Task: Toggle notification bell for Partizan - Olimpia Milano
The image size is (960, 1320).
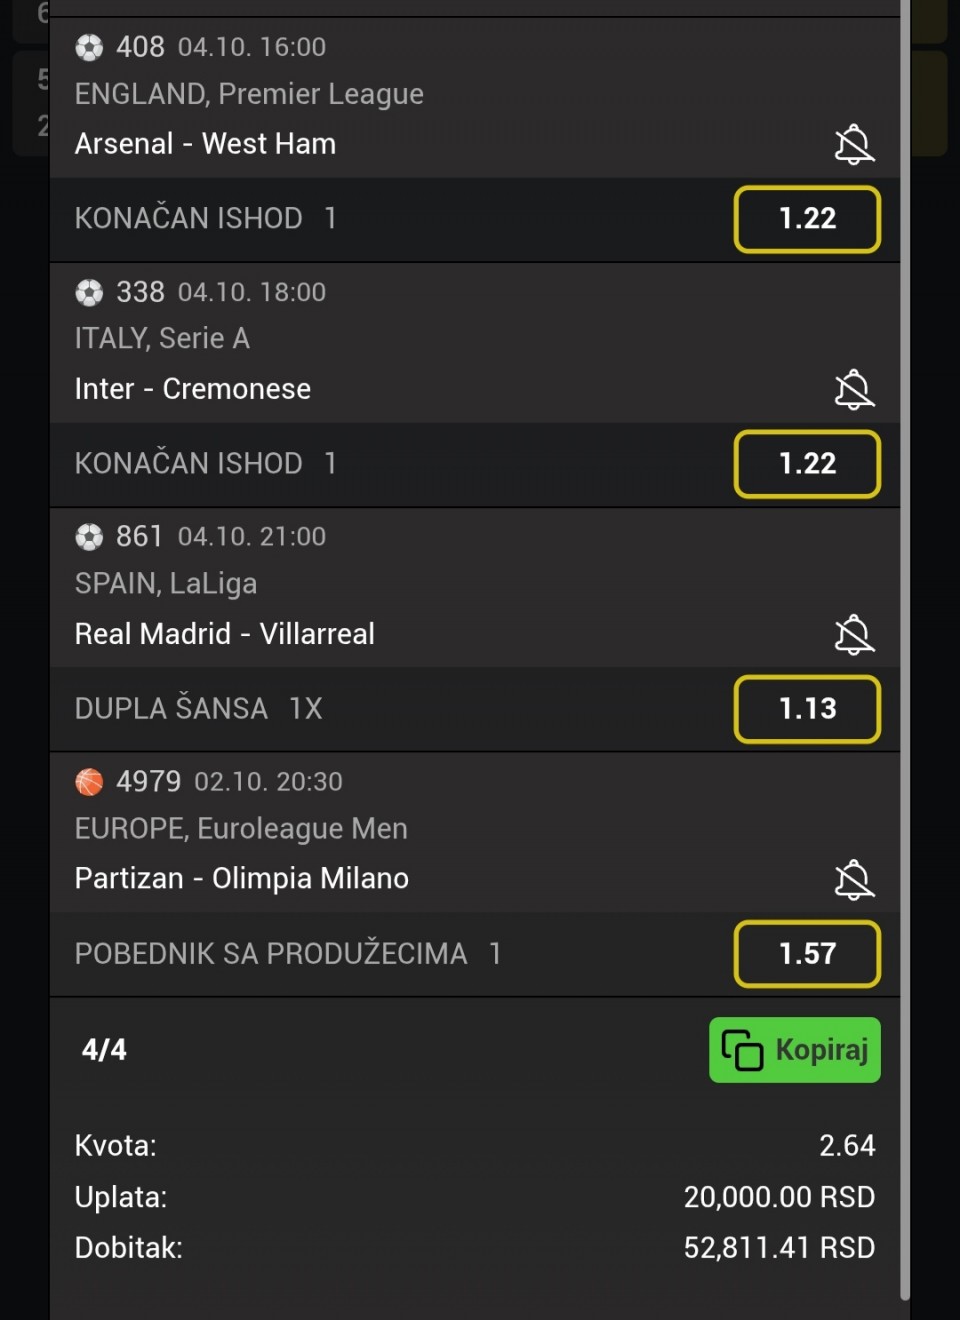Action: tap(854, 880)
